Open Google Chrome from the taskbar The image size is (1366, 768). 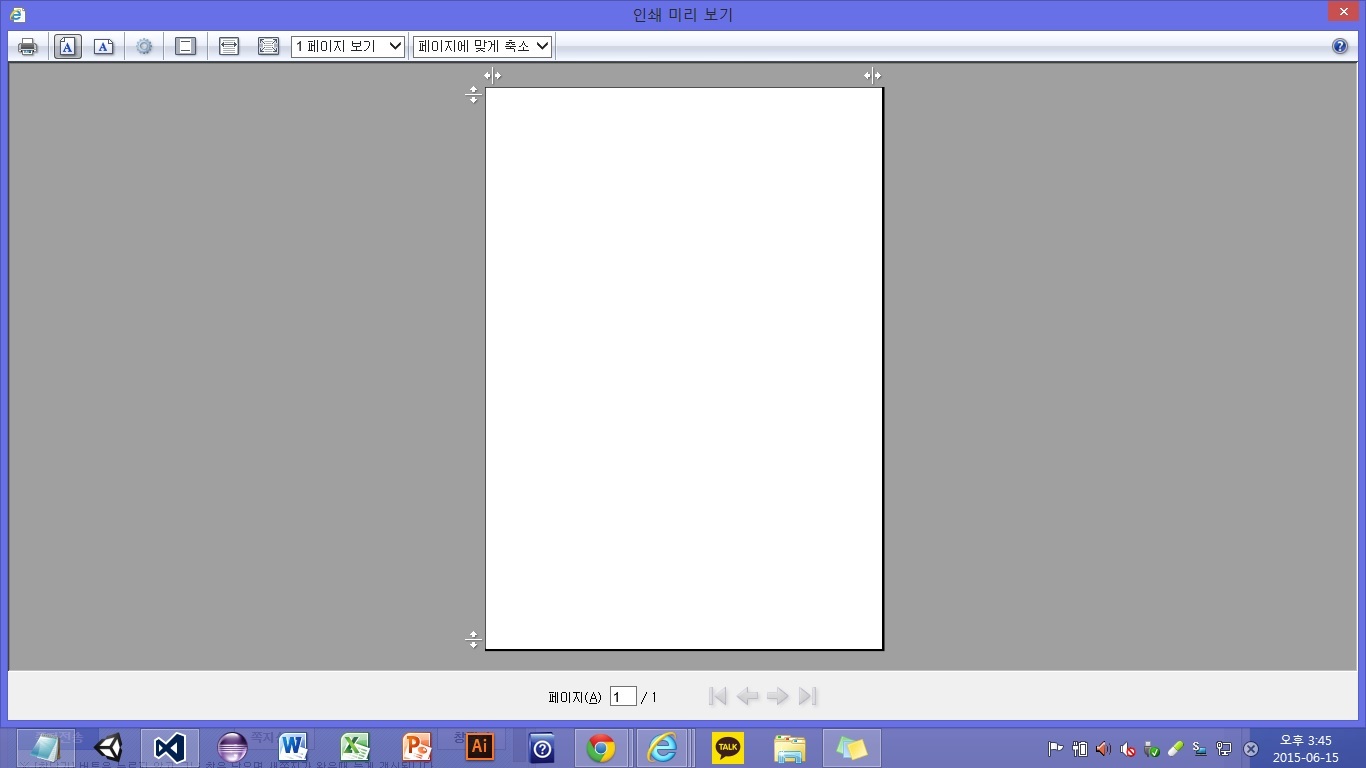pos(601,748)
